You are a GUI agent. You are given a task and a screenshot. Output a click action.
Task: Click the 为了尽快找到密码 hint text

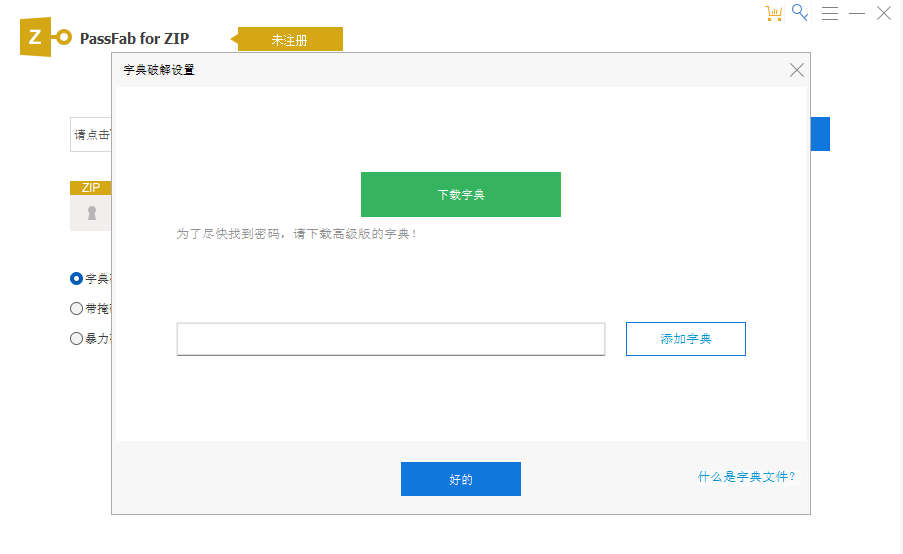pos(297,234)
